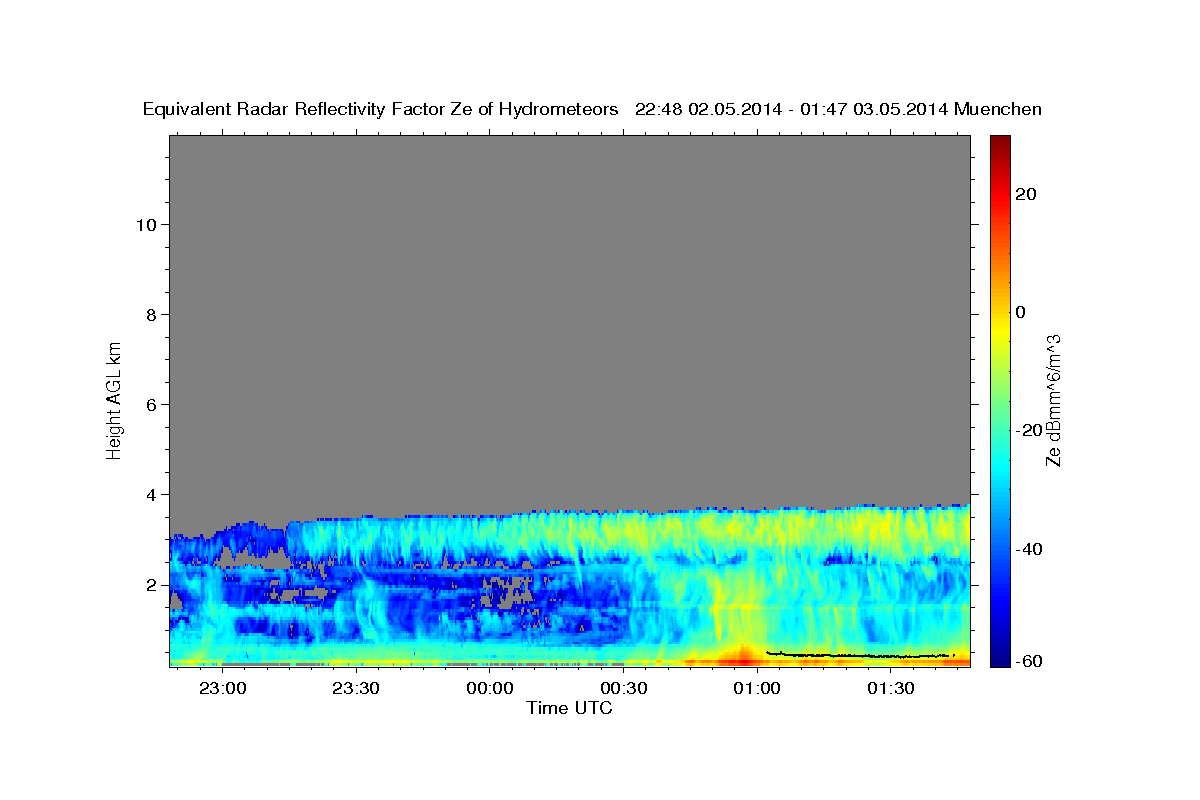The image size is (1200, 800).
Task: Click the 'Height AGL km' axis label
Action: [x=115, y=399]
